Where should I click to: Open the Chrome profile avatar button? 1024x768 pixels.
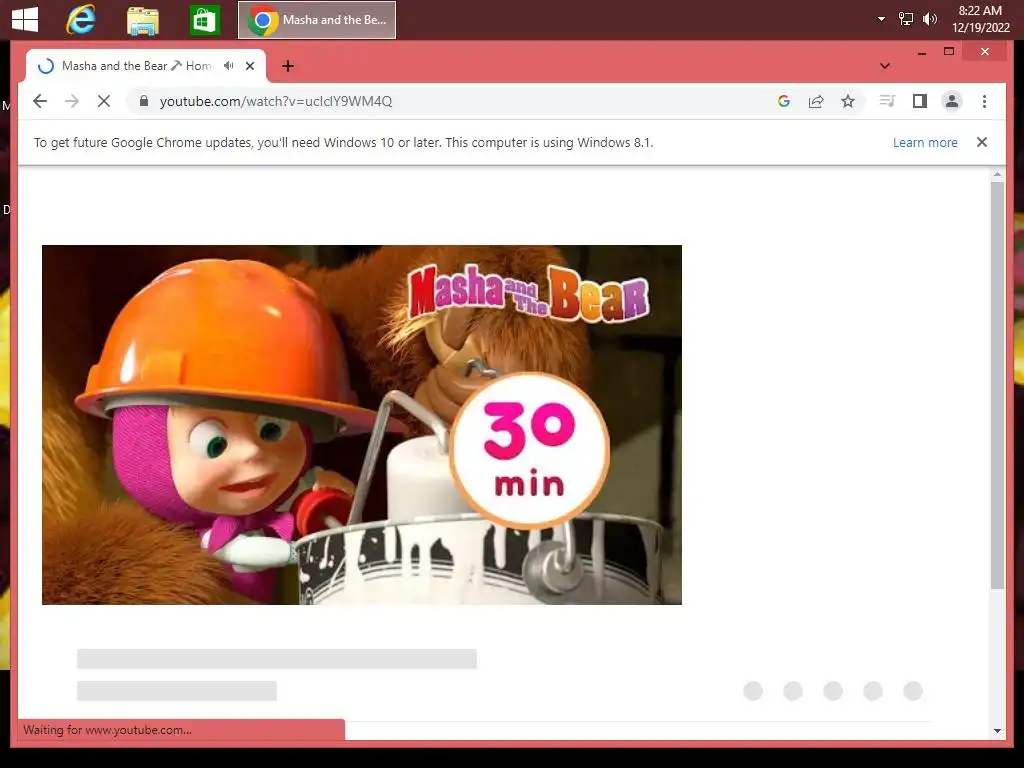(952, 101)
